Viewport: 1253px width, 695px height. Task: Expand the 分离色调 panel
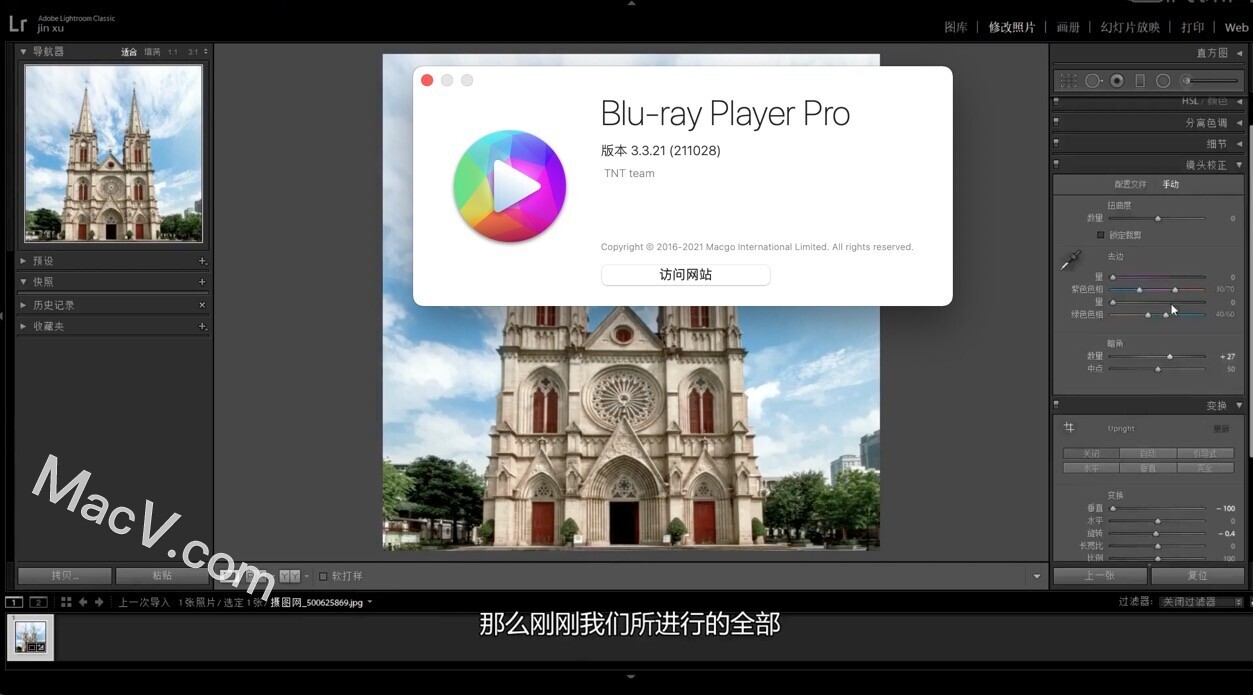pyautogui.click(x=1239, y=123)
